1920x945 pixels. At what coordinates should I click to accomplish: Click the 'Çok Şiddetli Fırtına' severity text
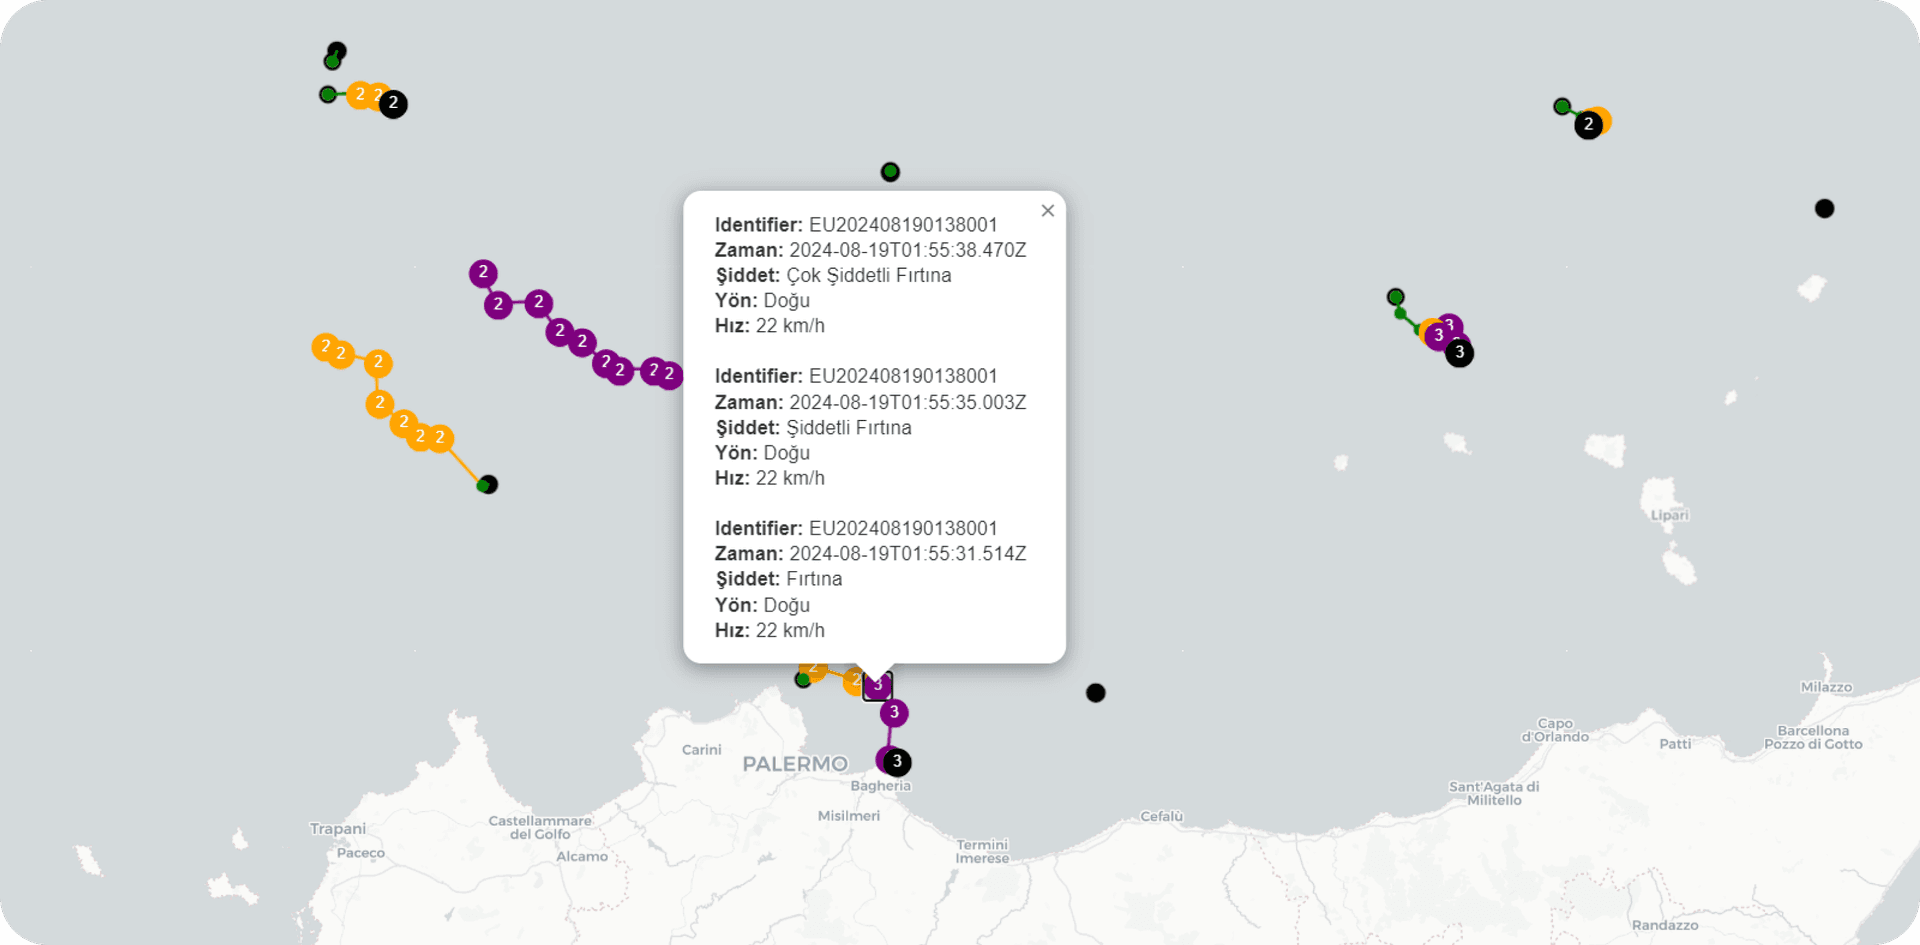click(868, 276)
